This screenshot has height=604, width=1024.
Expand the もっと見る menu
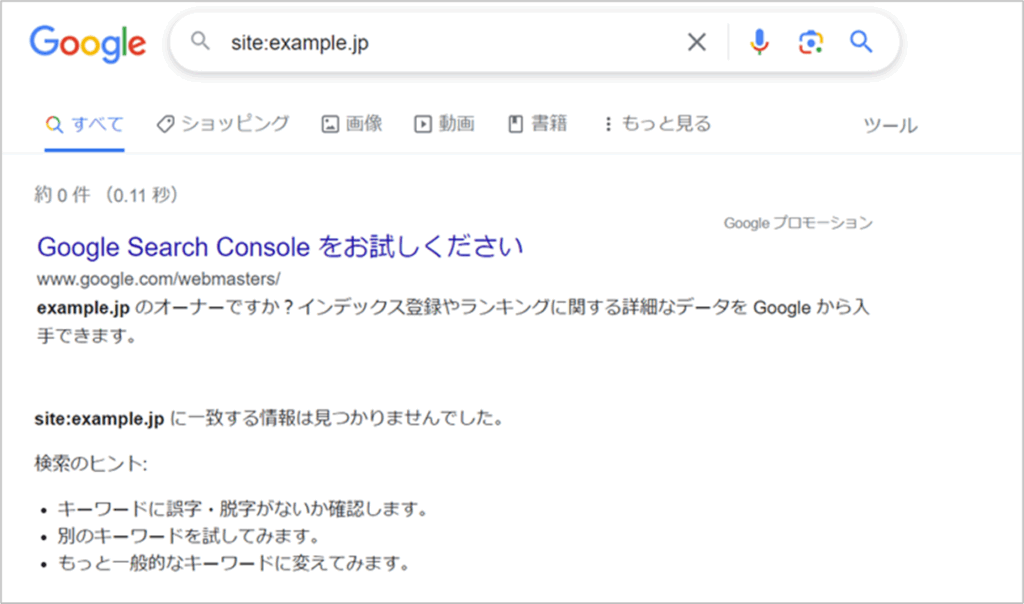[x=657, y=125]
